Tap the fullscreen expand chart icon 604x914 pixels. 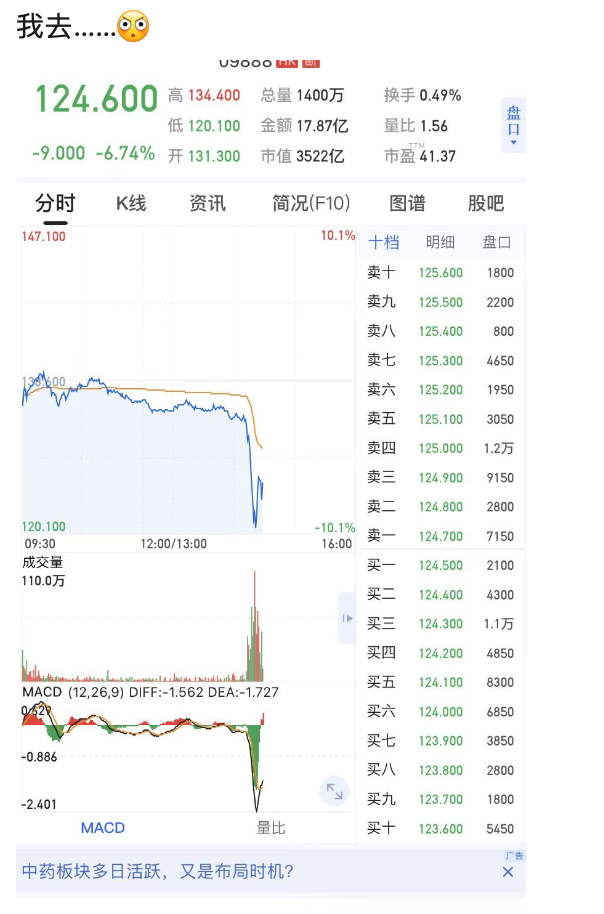point(334,792)
